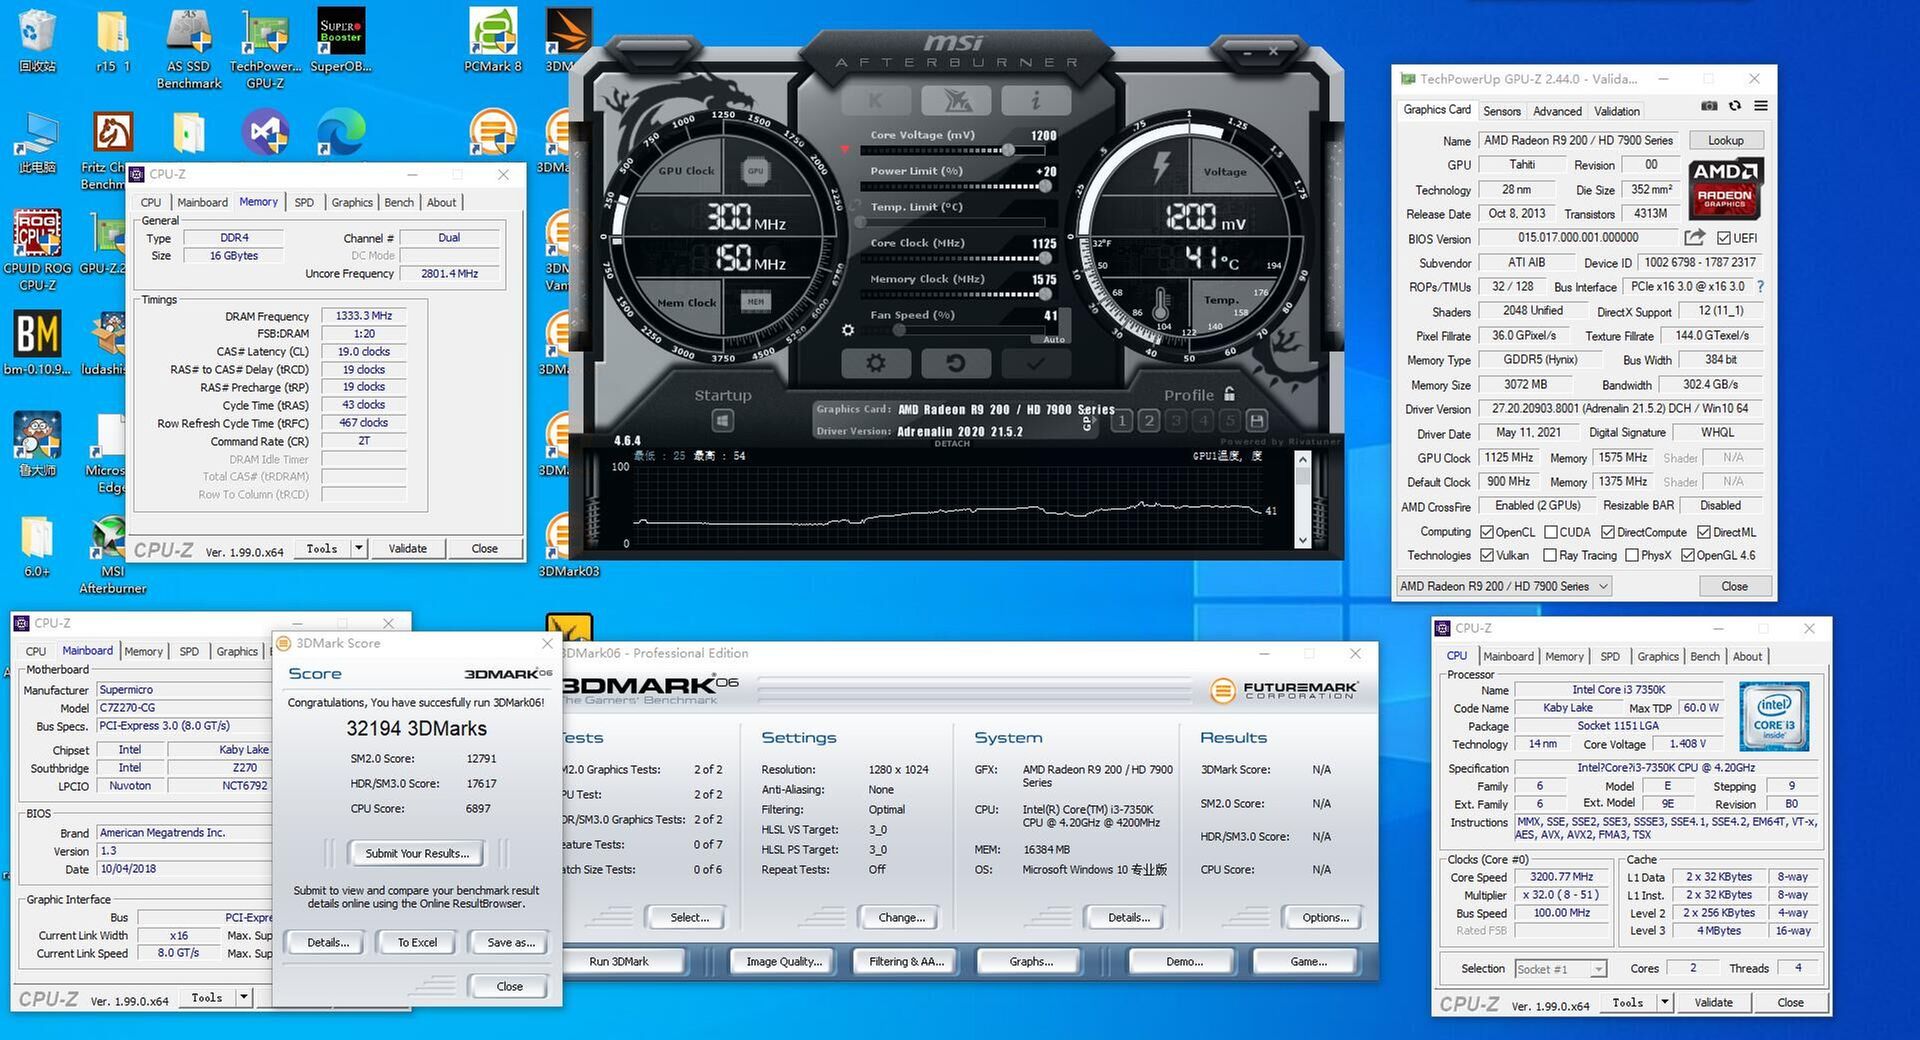The image size is (1920, 1040).
Task: Switch to the Bench tab in CPU-Z Memory window
Action: [399, 202]
